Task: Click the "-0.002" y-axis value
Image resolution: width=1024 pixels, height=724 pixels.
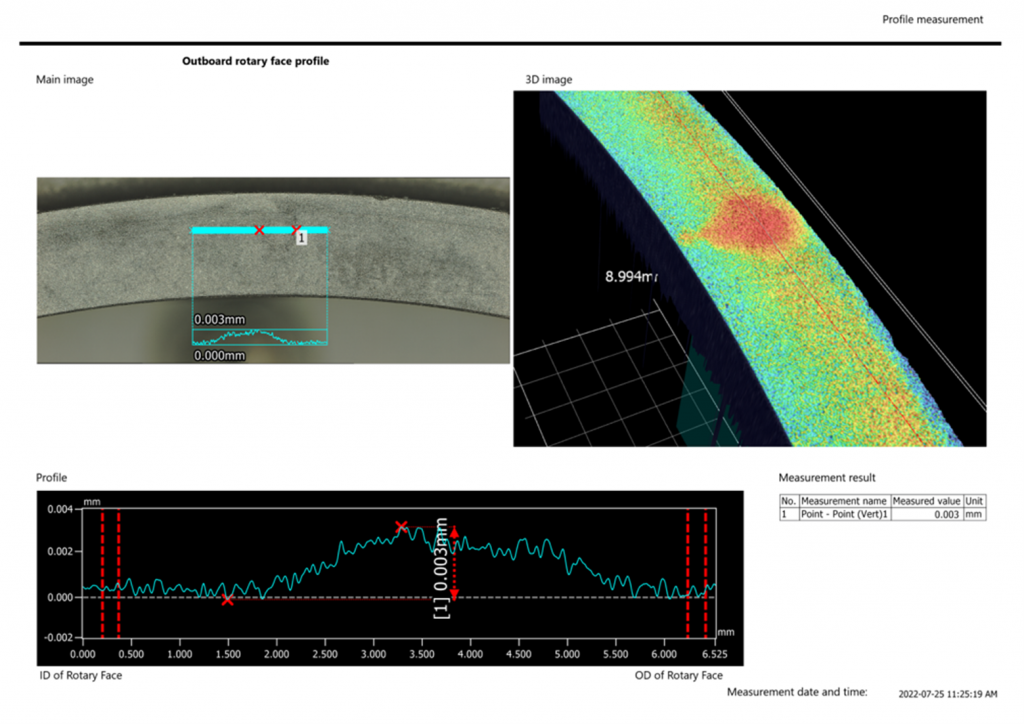Action: pyautogui.click(x=58, y=637)
